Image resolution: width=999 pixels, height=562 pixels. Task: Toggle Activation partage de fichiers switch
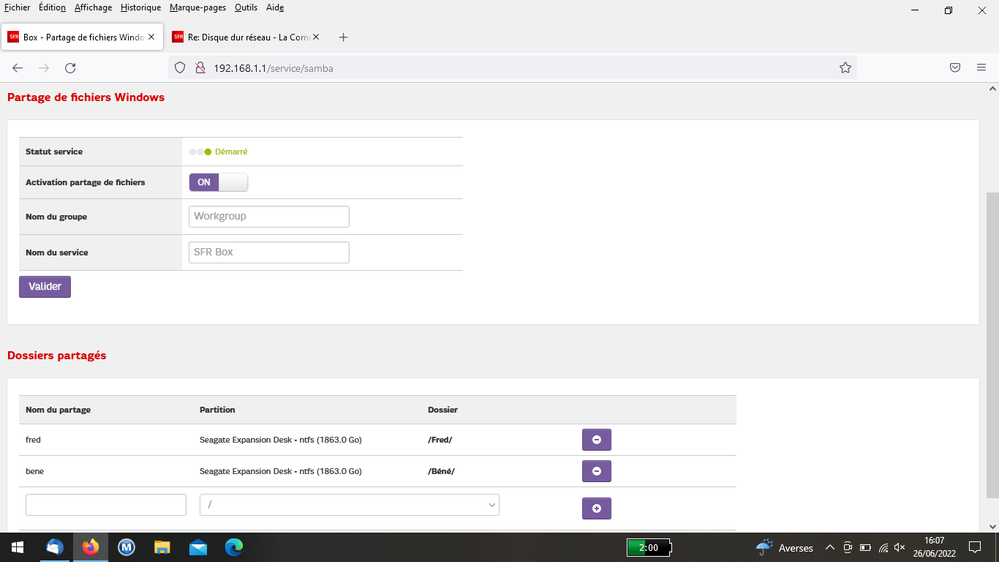[x=218, y=182]
